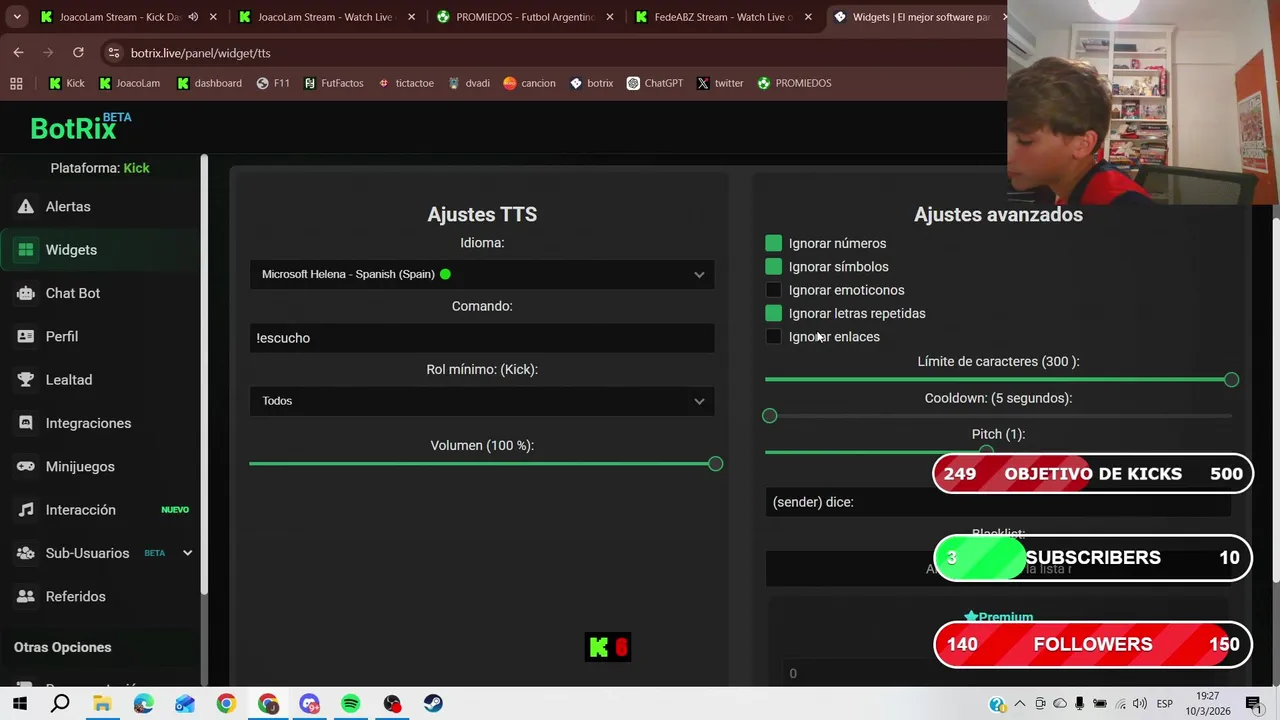Click the Comando input field

point(482,338)
